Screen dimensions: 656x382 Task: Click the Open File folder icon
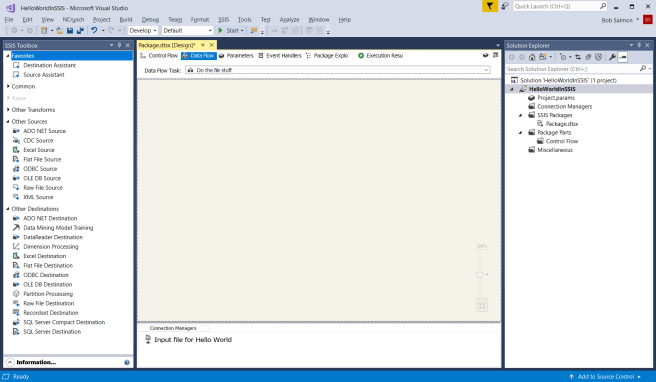coord(59,30)
